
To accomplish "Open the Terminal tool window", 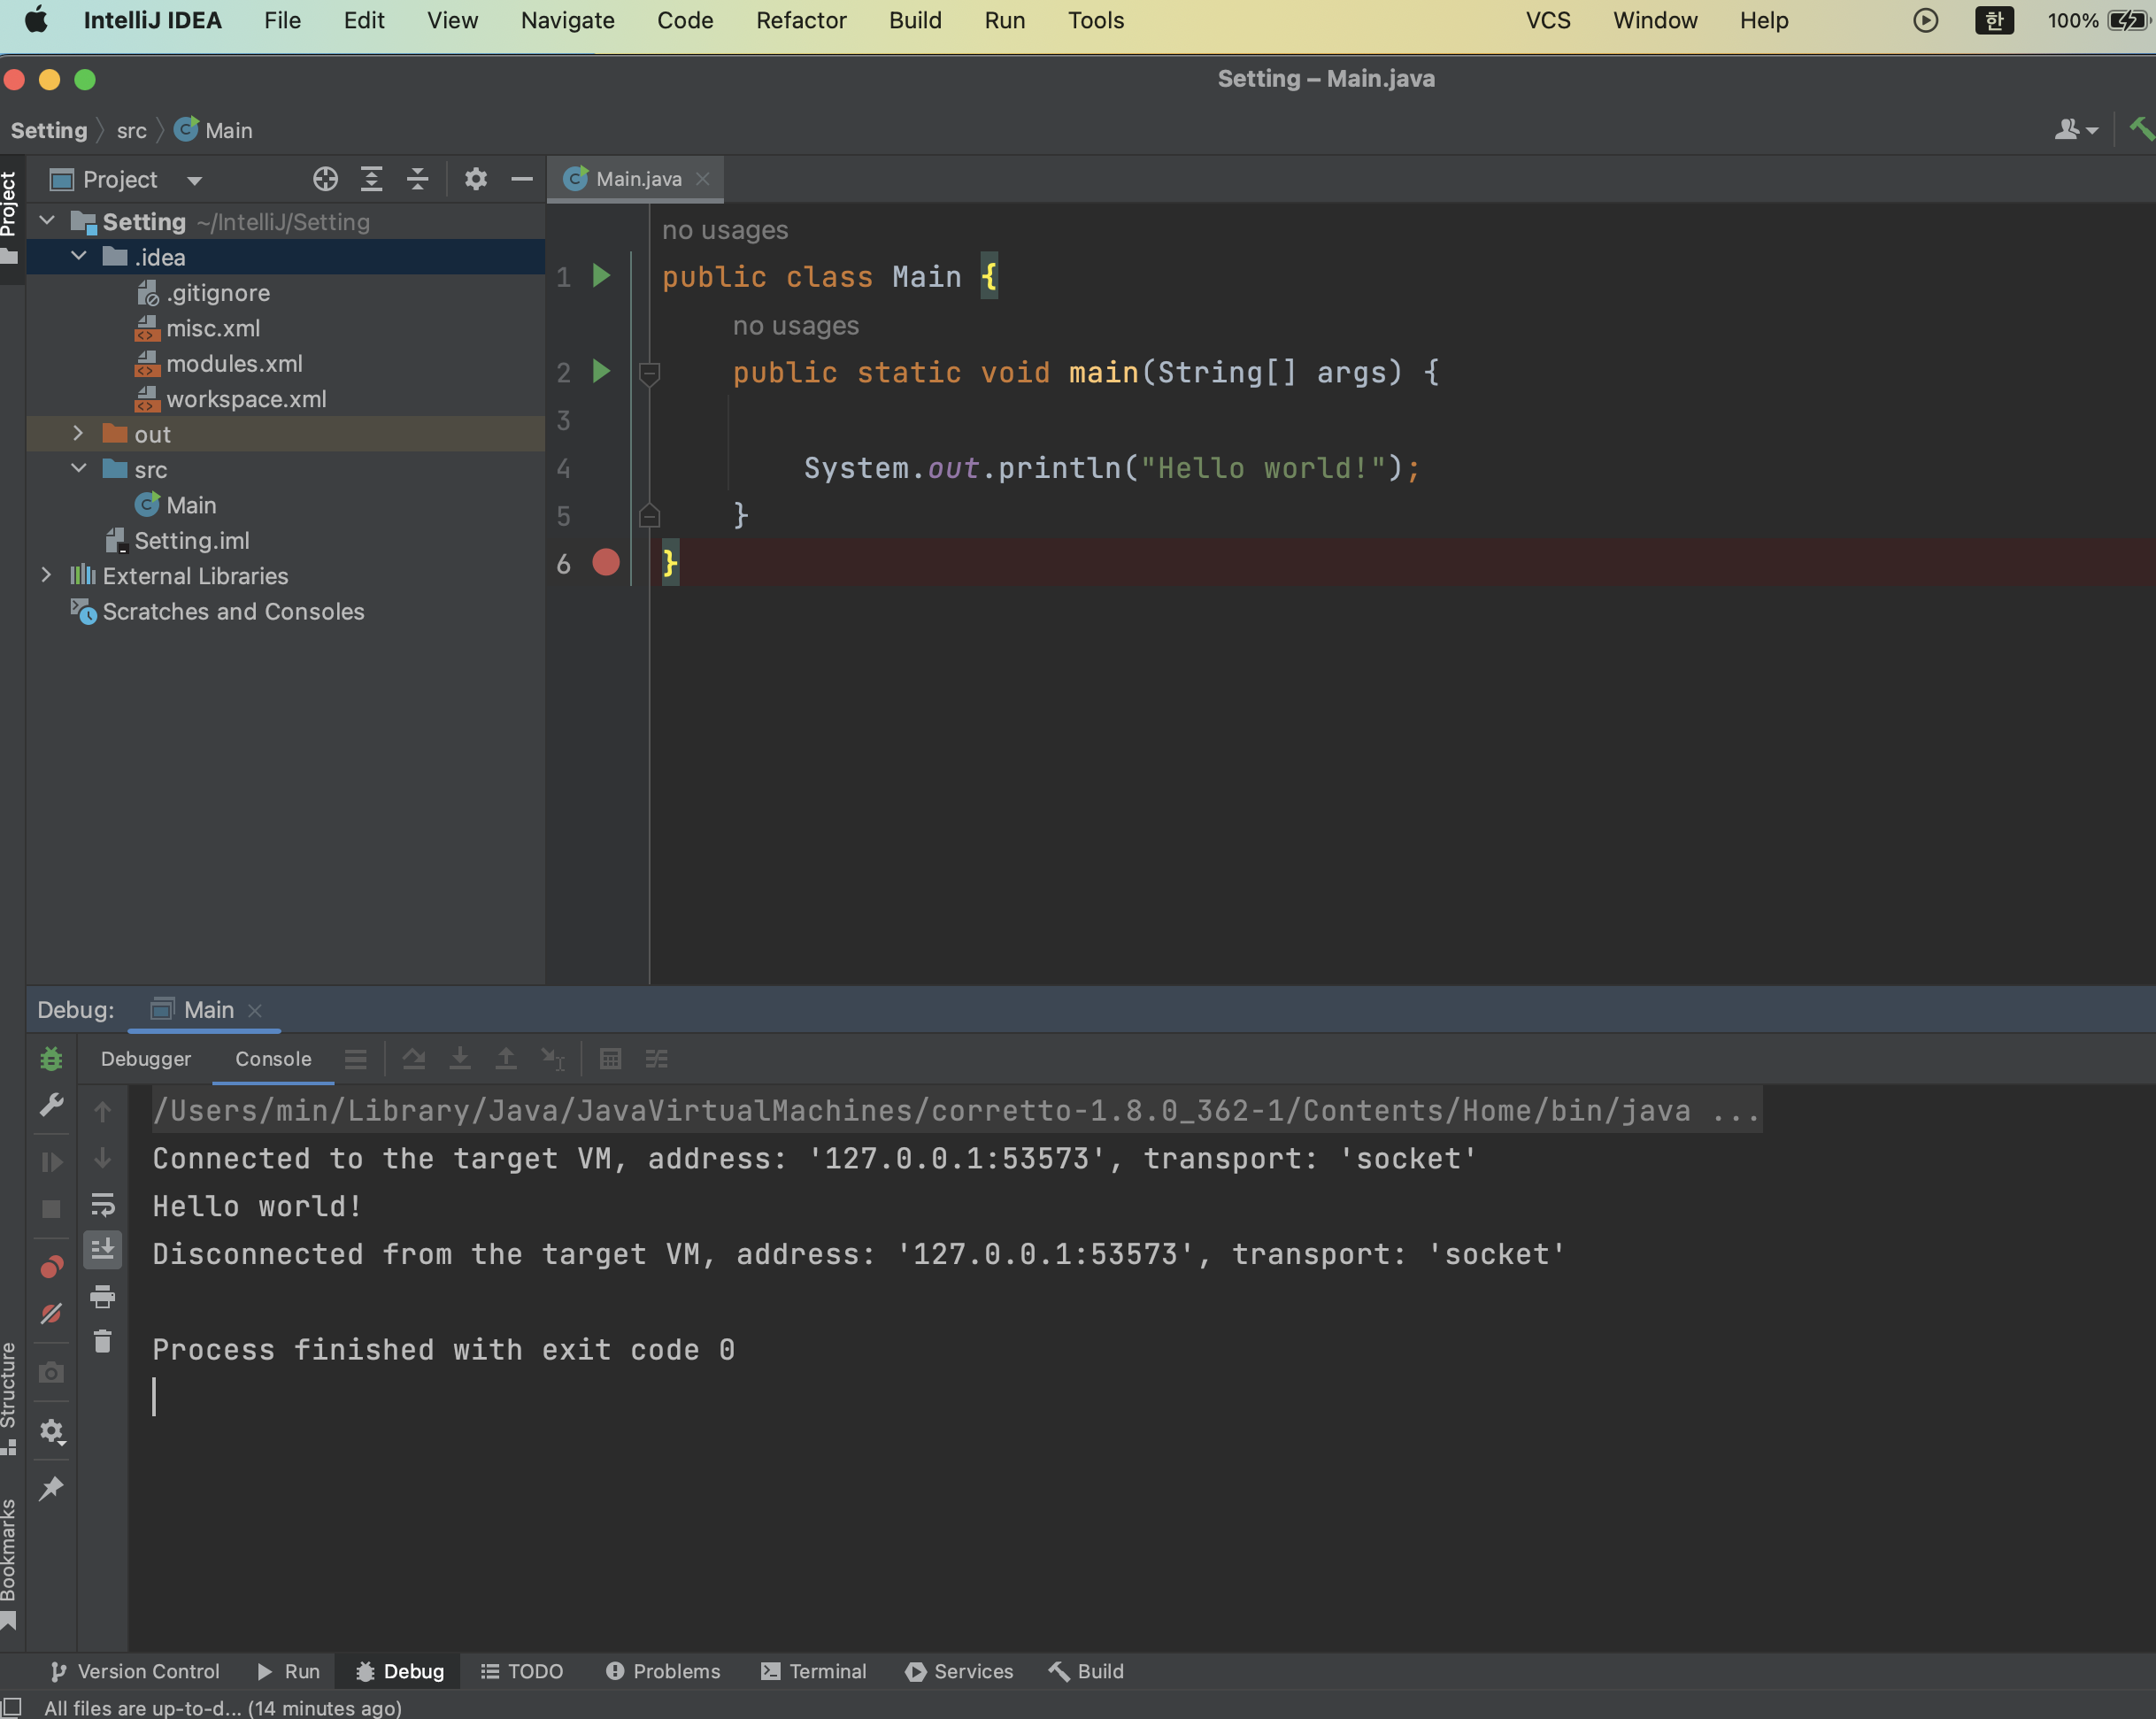I will pos(813,1671).
